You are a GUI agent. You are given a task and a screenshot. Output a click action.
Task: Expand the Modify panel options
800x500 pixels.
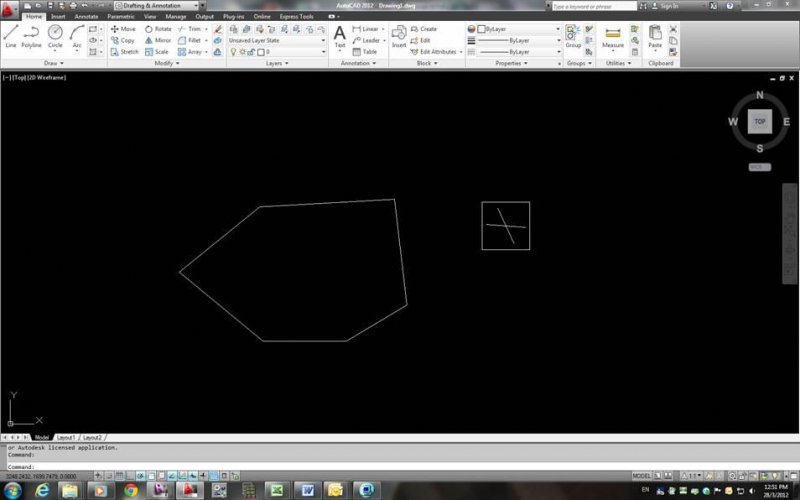click(x=165, y=63)
